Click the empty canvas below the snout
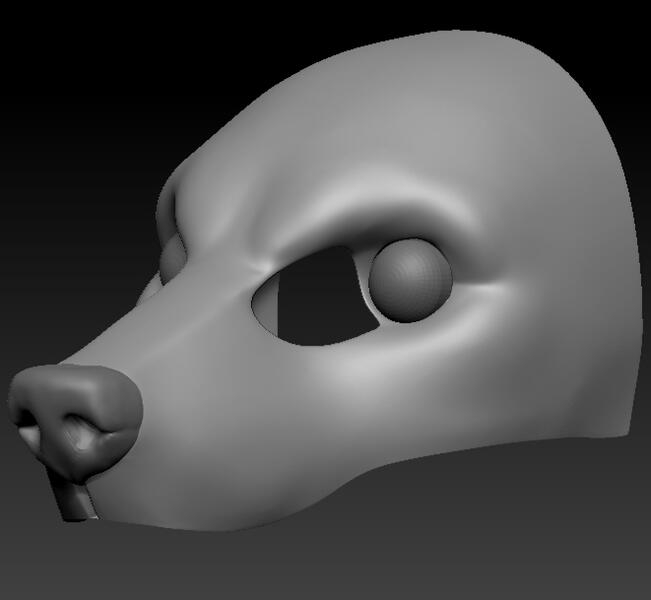The width and height of the screenshot is (651, 600). coord(150,565)
